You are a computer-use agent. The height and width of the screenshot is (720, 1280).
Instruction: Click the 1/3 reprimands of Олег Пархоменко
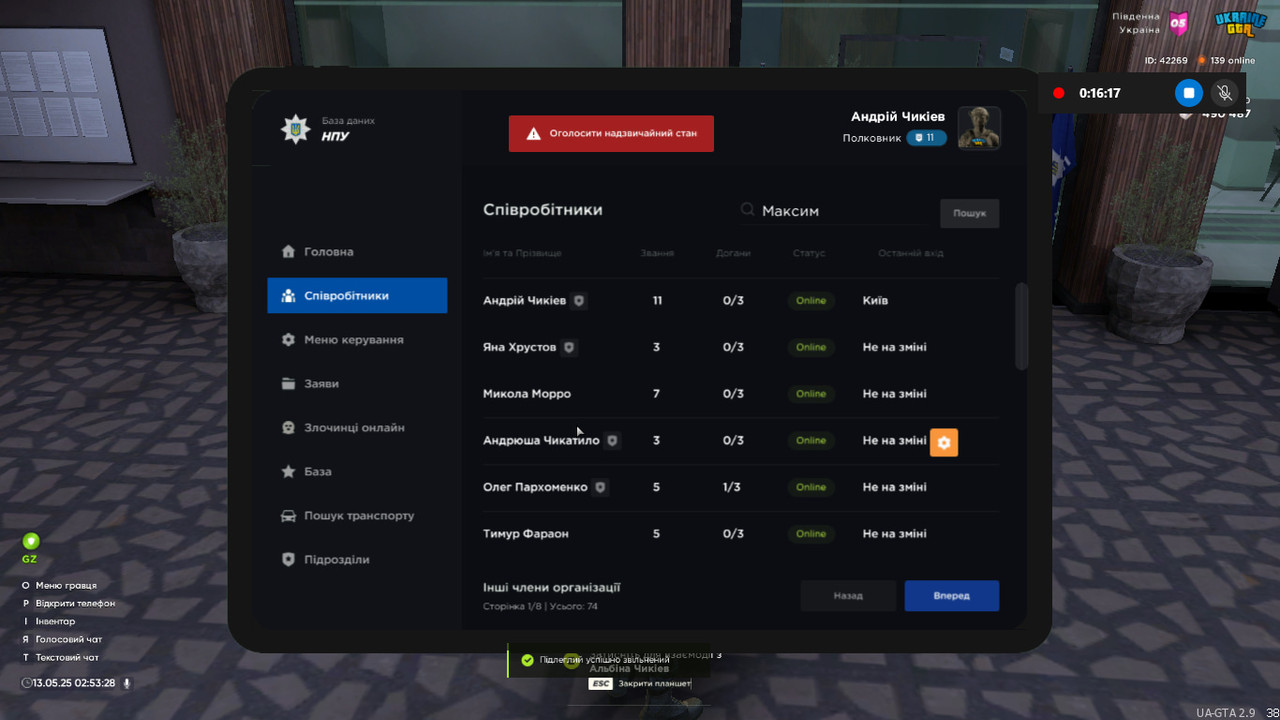[x=733, y=488]
